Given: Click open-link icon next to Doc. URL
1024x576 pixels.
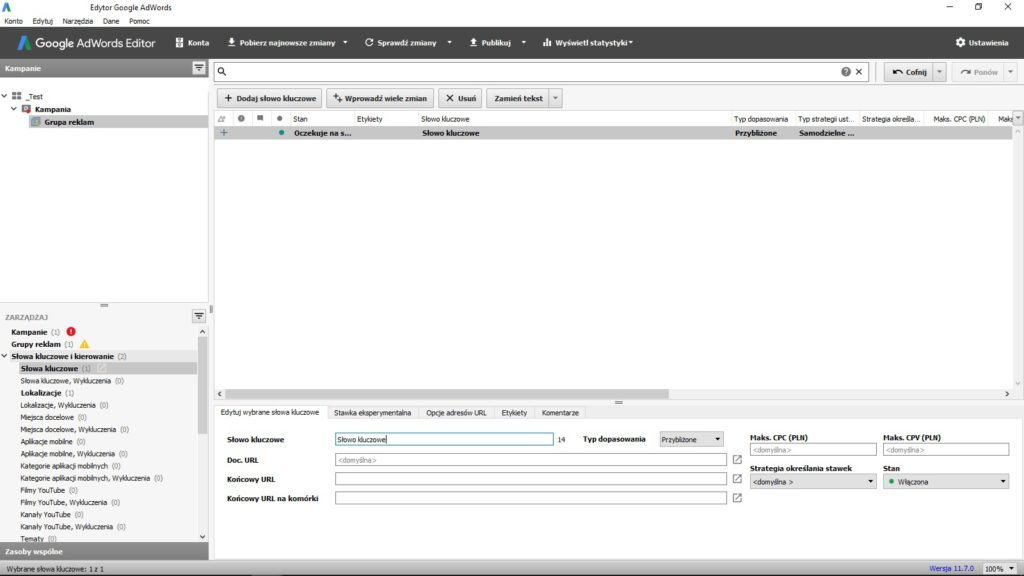Looking at the screenshot, I should [x=737, y=459].
